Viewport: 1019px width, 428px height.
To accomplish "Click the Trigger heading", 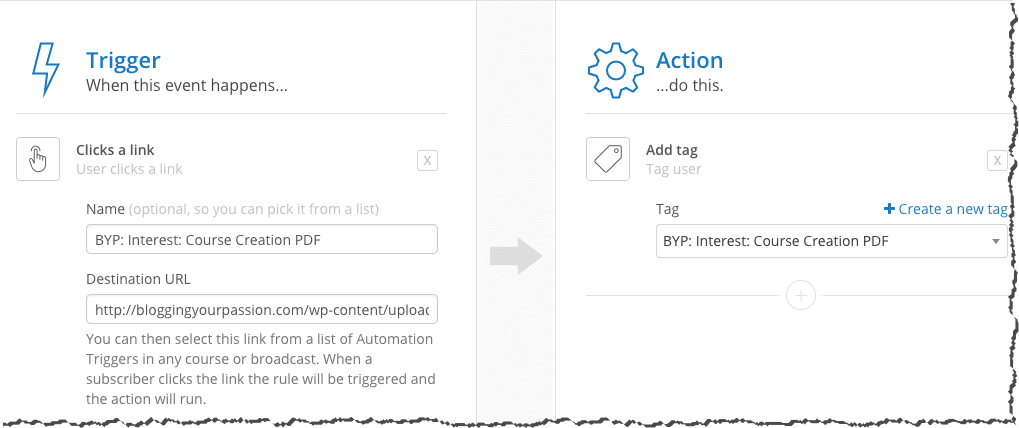I will (x=123, y=60).
